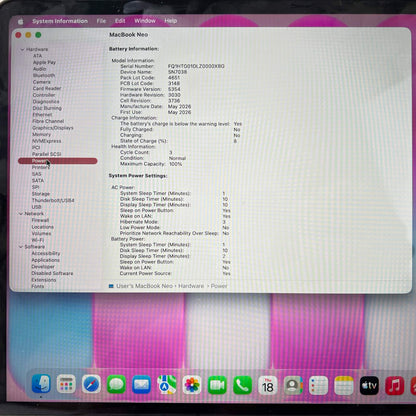Open the File menu

point(101,21)
